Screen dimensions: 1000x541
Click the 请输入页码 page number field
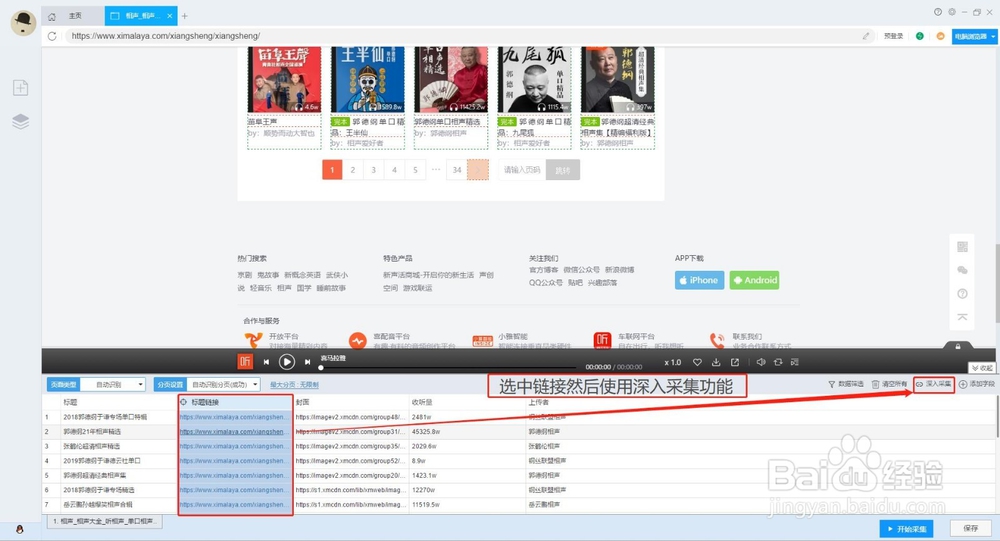521,170
